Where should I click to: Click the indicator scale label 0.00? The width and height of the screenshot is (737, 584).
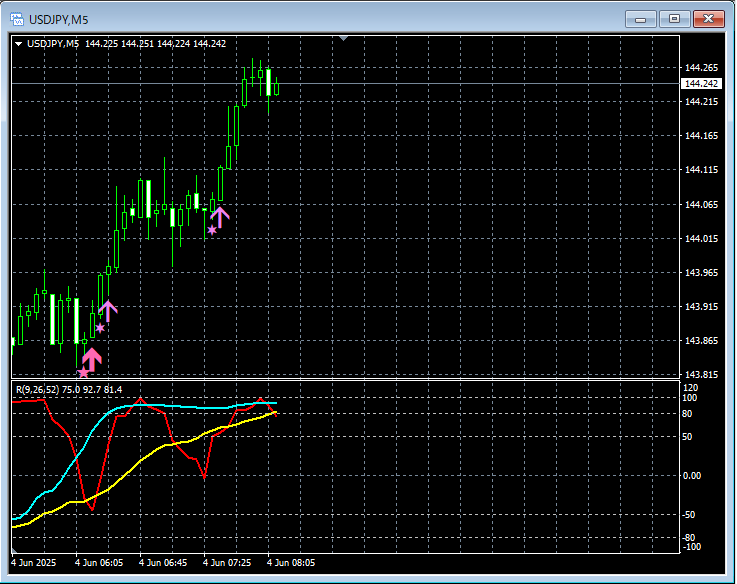(691, 476)
